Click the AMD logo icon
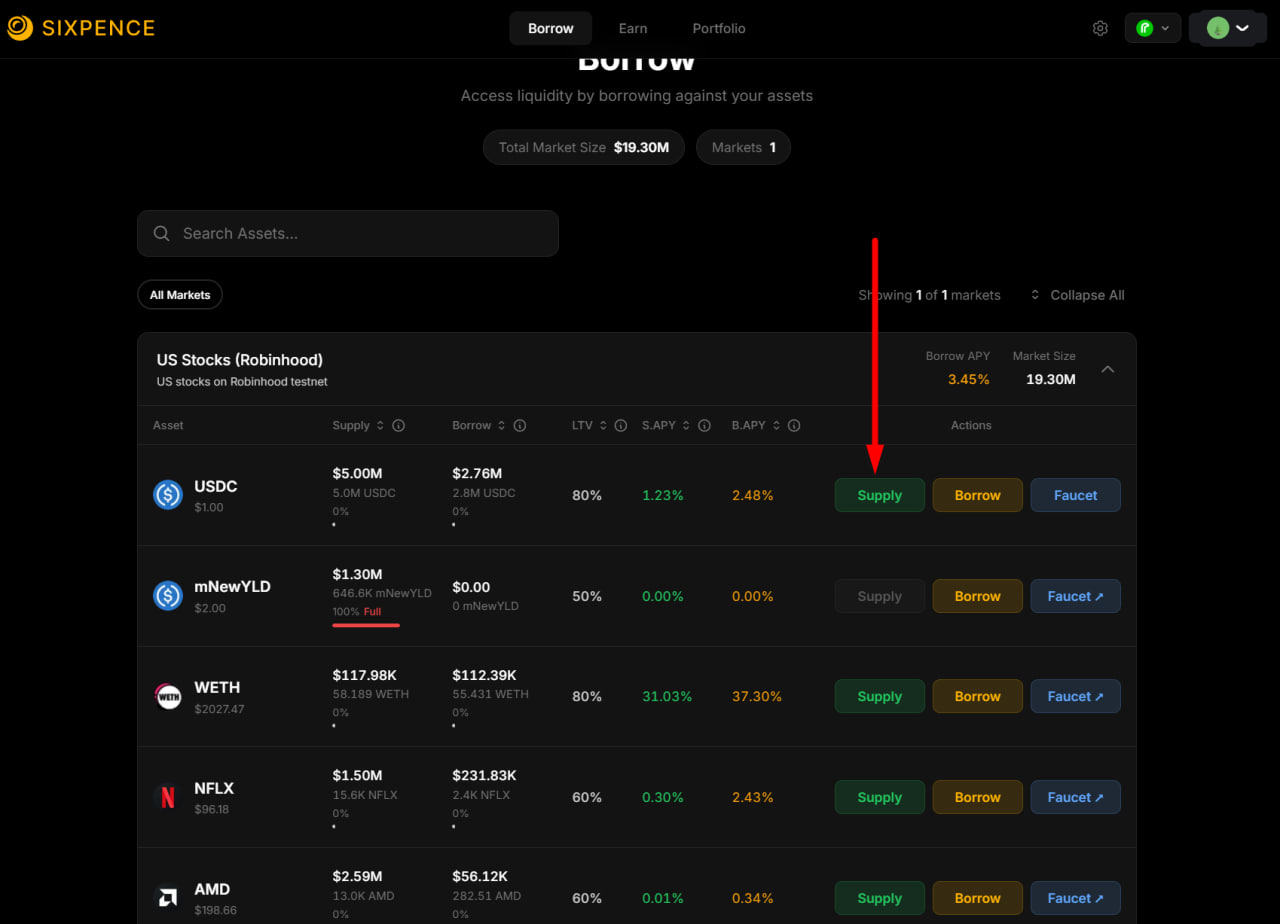 click(168, 898)
